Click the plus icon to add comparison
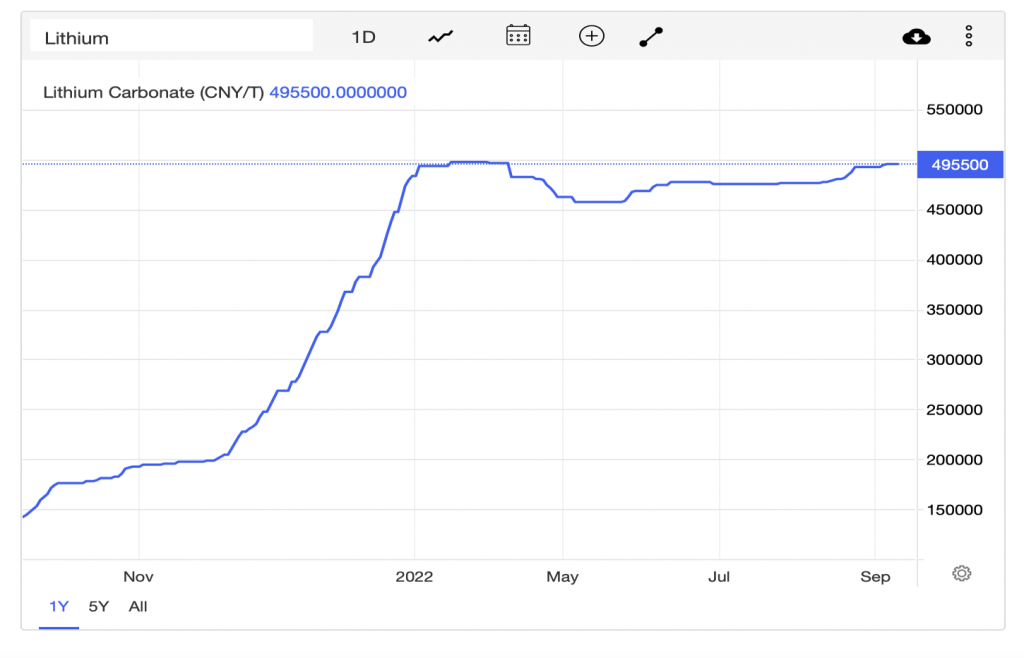This screenshot has height=658, width=1024. click(592, 37)
